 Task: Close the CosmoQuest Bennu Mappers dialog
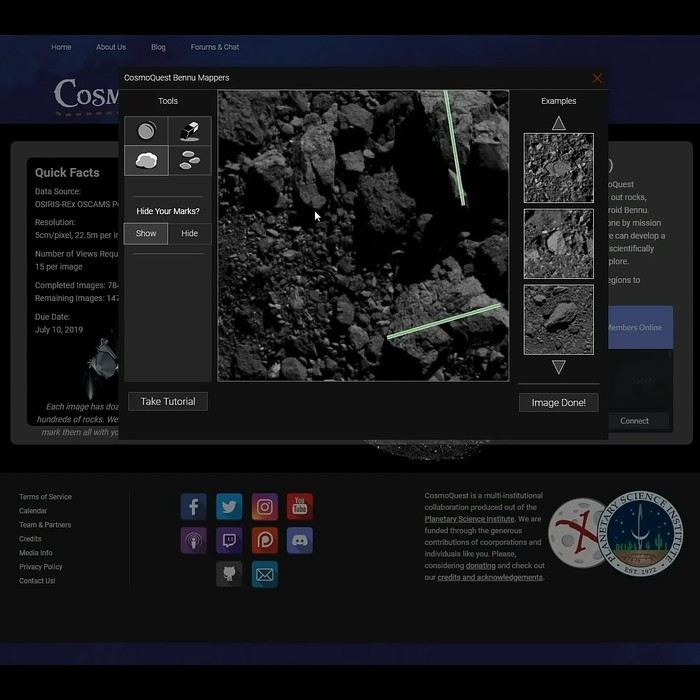pos(597,78)
